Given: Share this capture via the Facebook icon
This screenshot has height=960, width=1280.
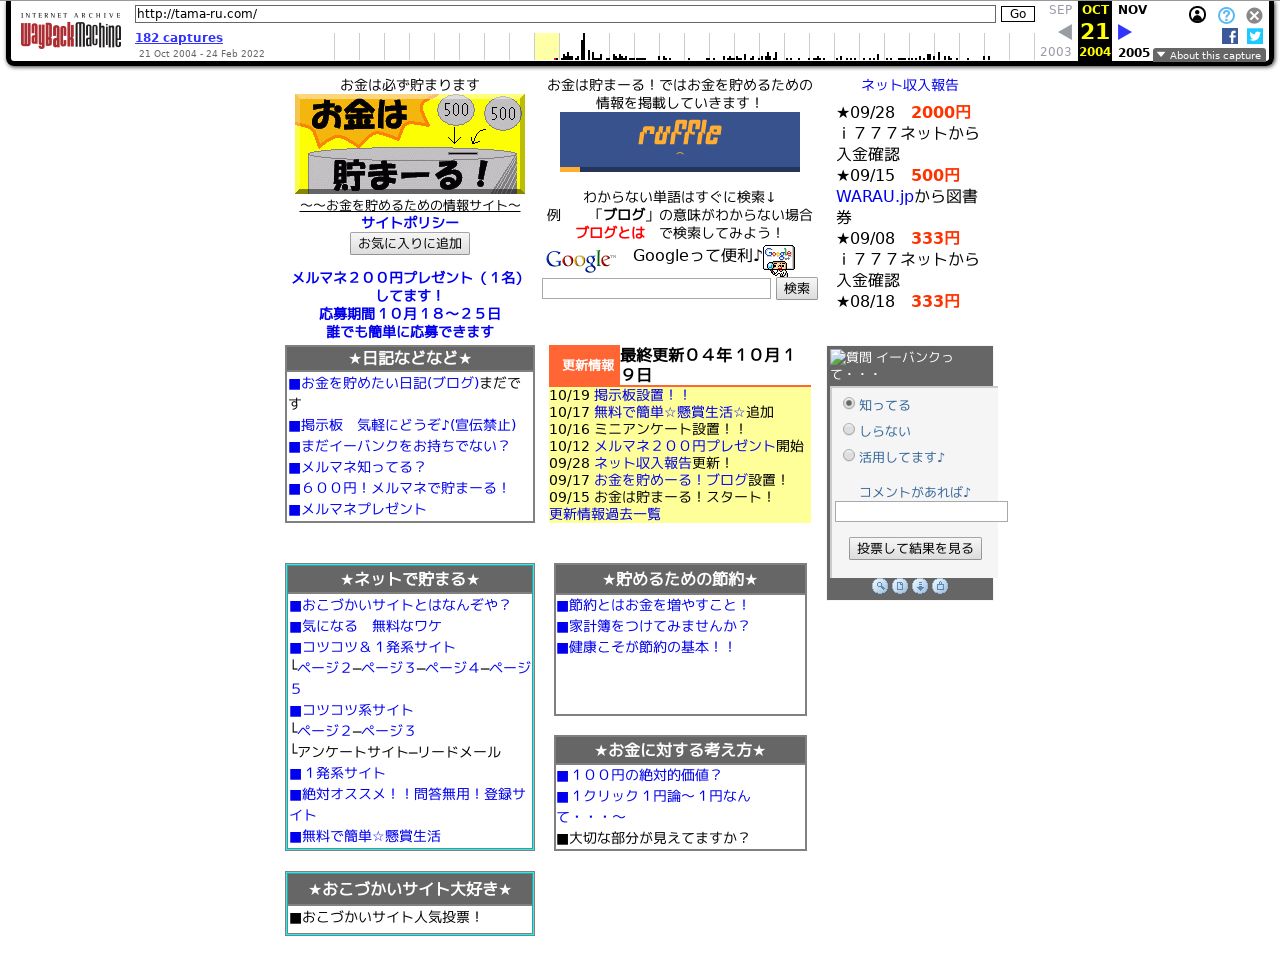Looking at the screenshot, I should [1229, 35].
